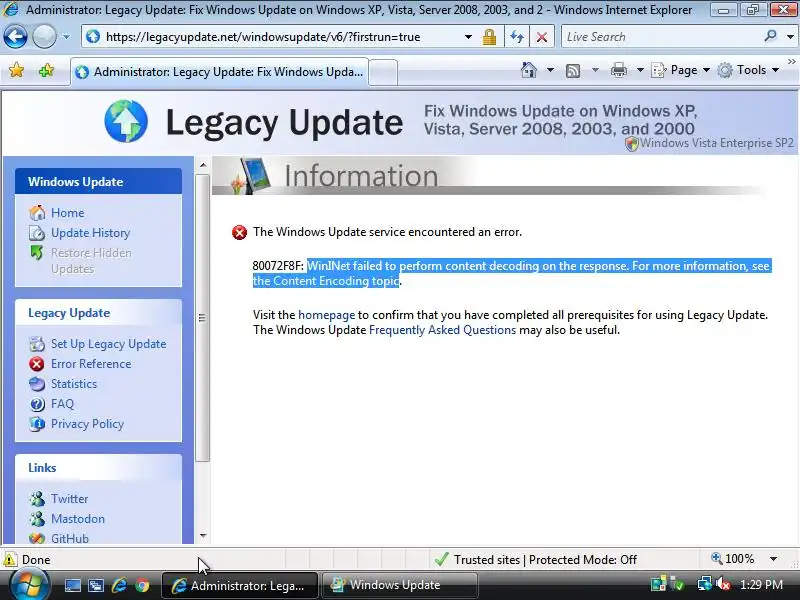
Task: Click the Update History clock icon
Action: tap(37, 233)
